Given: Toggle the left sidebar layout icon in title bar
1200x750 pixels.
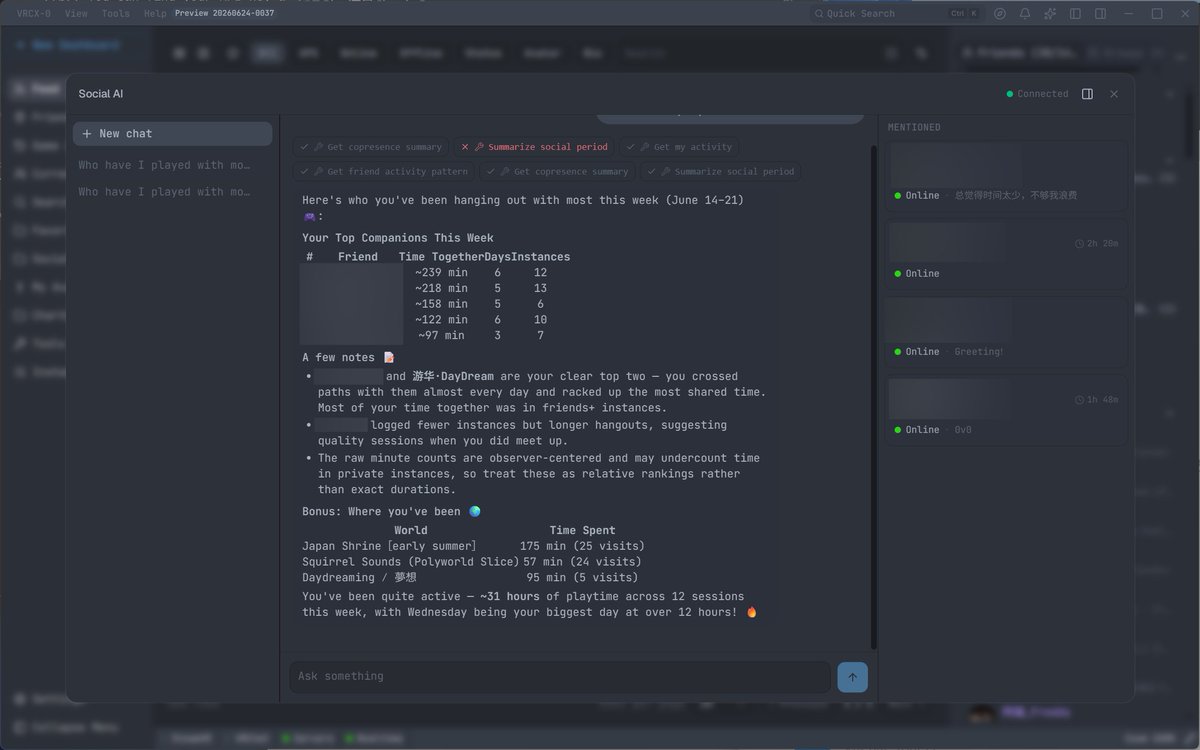Looking at the screenshot, I should click(1075, 14).
